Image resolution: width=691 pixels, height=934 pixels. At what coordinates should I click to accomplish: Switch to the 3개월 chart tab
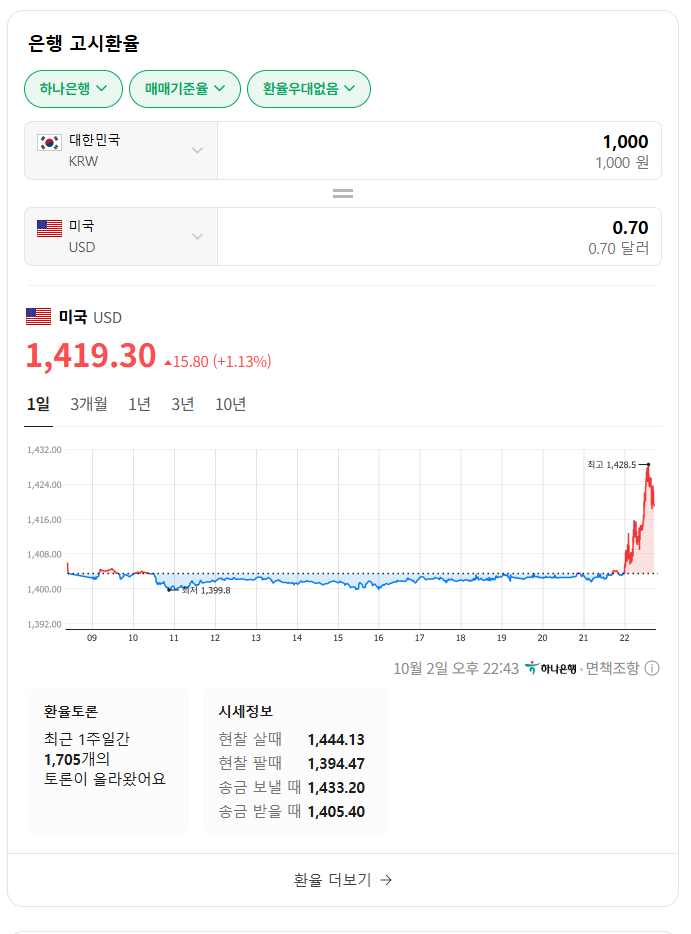point(89,404)
